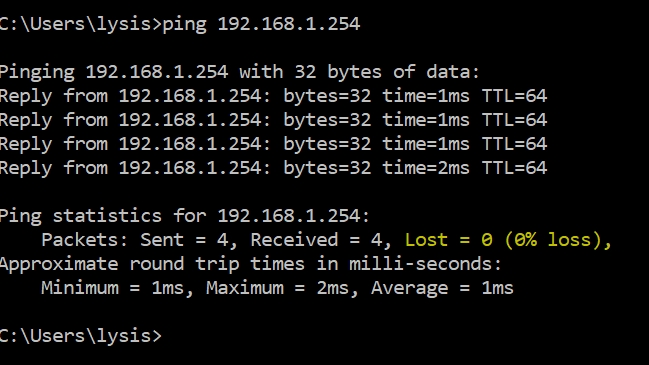Click "bytes of data:" in the Pinging line
This screenshot has width=649, height=365.
pyautogui.click(x=403, y=72)
